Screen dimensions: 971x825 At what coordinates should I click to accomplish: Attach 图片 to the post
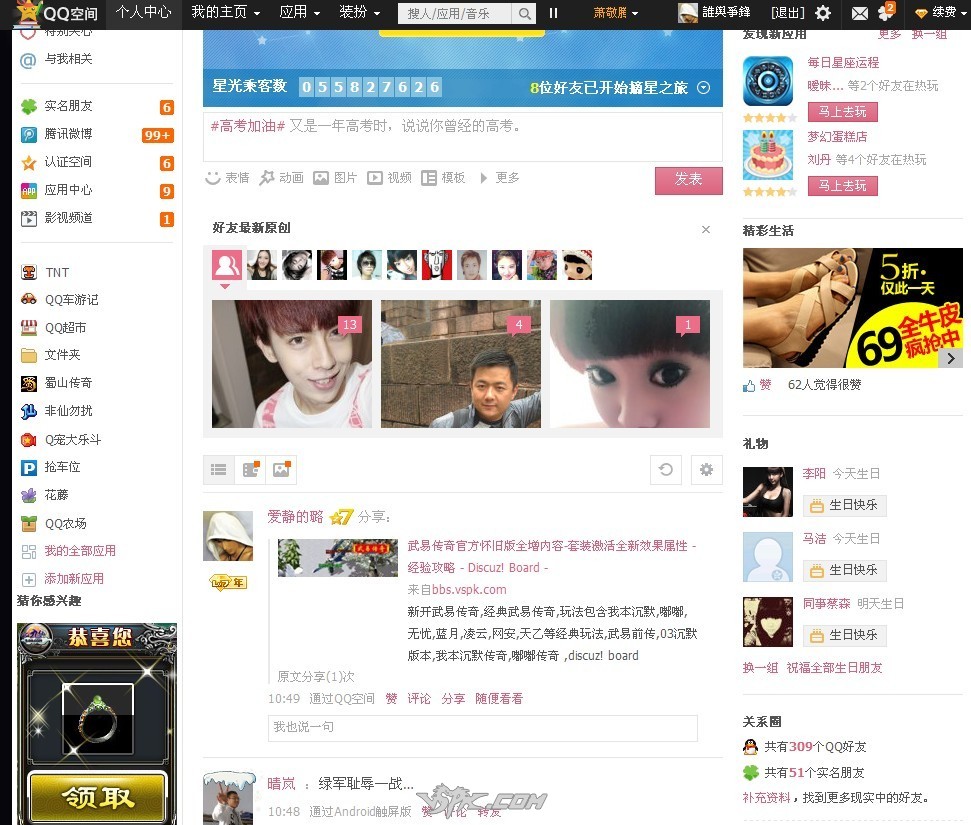(335, 178)
